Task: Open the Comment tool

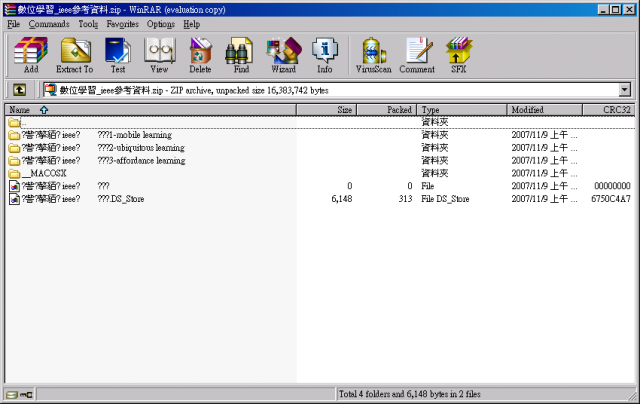Action: tap(417, 55)
